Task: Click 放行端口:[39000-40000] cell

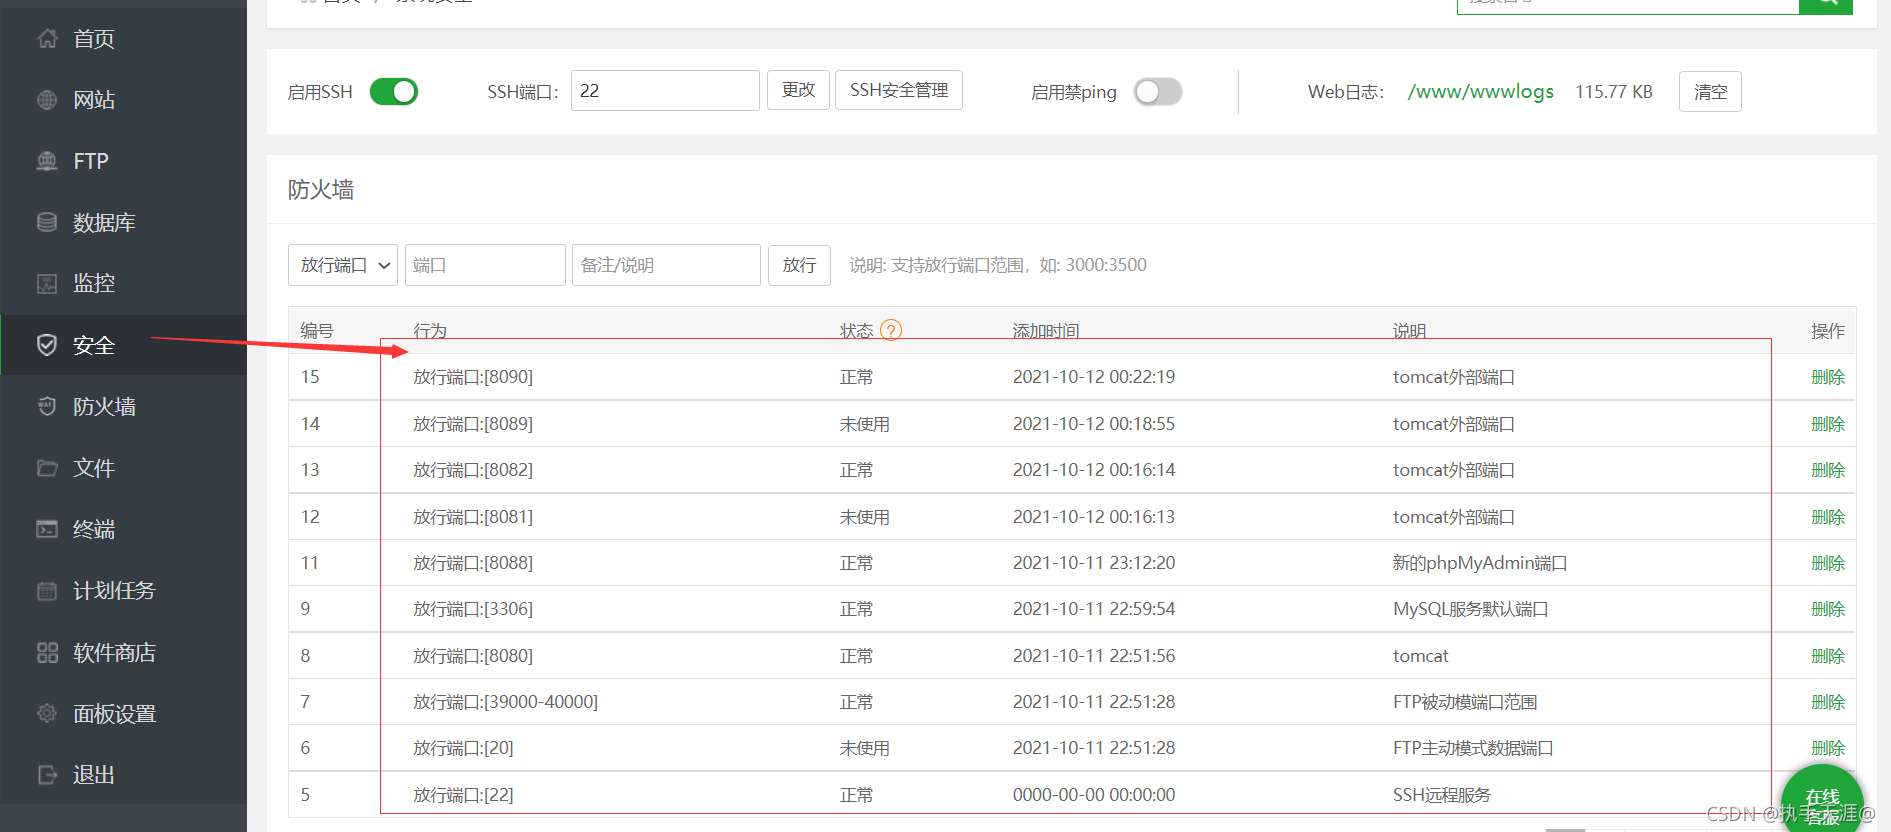Action: click(506, 702)
